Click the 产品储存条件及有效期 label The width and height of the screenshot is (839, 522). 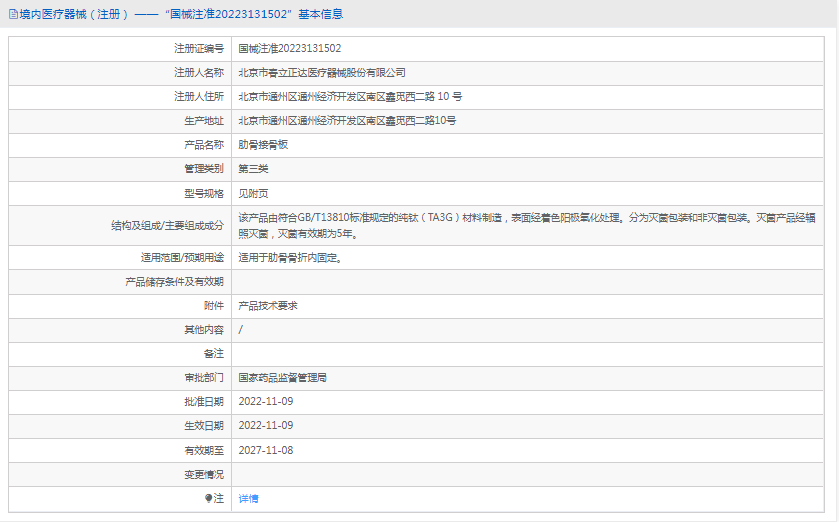pos(174,282)
